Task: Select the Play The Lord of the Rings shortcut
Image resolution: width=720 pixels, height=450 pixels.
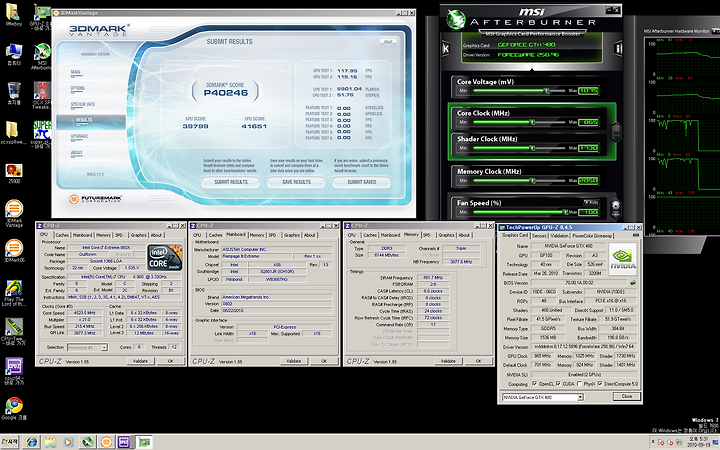Action: [14, 293]
